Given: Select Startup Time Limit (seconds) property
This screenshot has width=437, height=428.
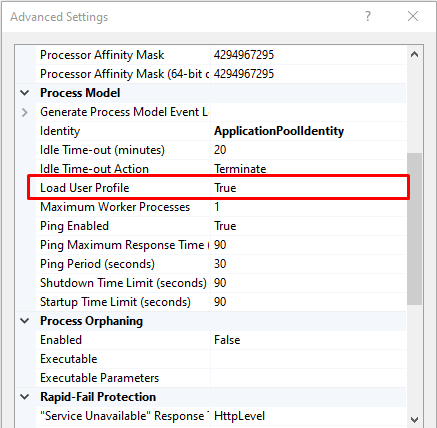Looking at the screenshot, I should tap(115, 302).
